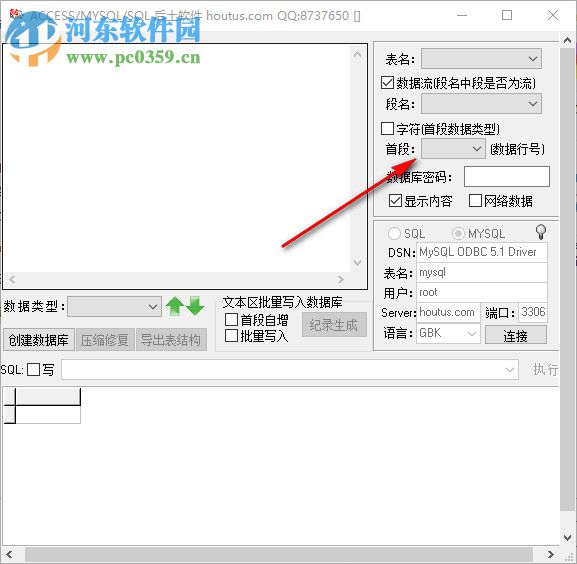This screenshot has width=577, height=564.
Task: Click the window's vertical scrollbar thumb
Action: (x=567, y=280)
